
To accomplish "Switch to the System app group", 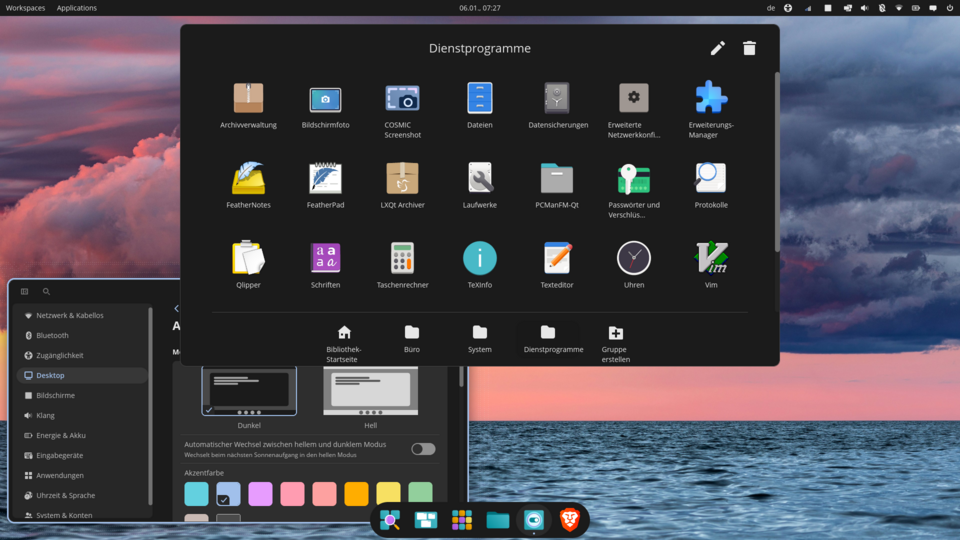I will [480, 338].
